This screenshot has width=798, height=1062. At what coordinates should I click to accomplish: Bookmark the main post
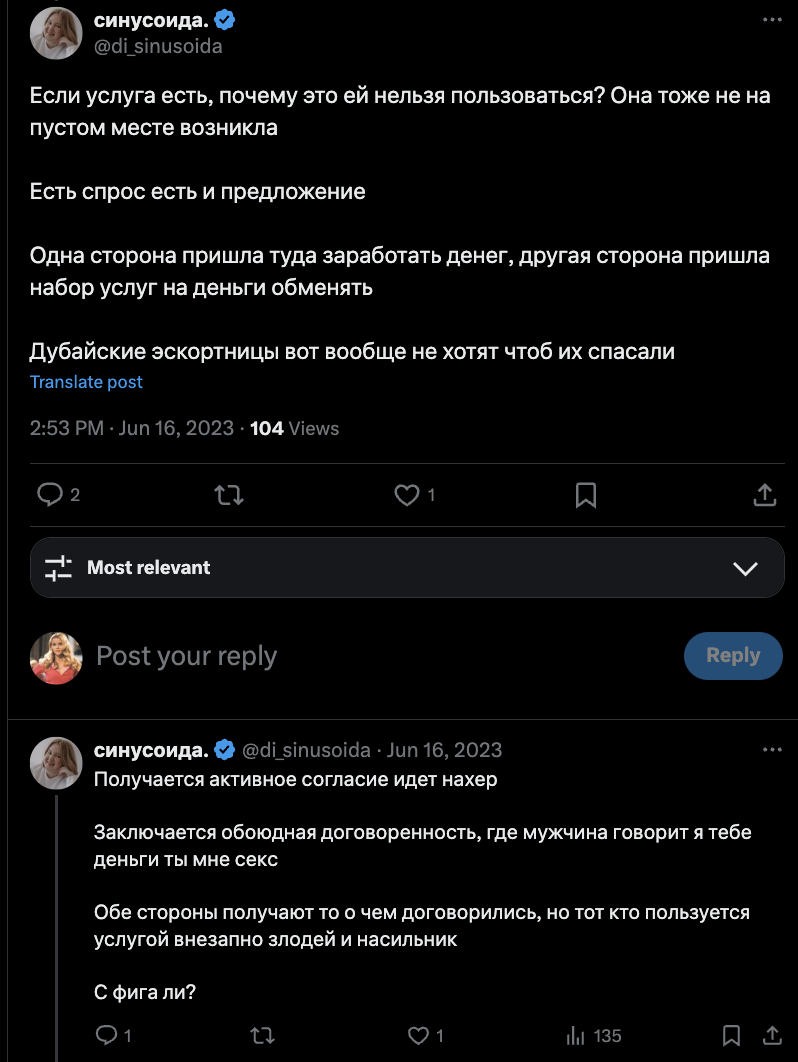(586, 495)
